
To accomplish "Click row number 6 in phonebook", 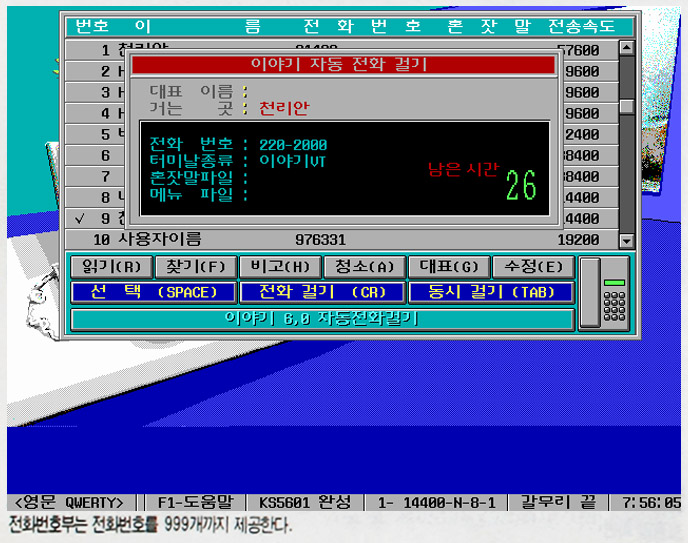I will coord(105,156).
